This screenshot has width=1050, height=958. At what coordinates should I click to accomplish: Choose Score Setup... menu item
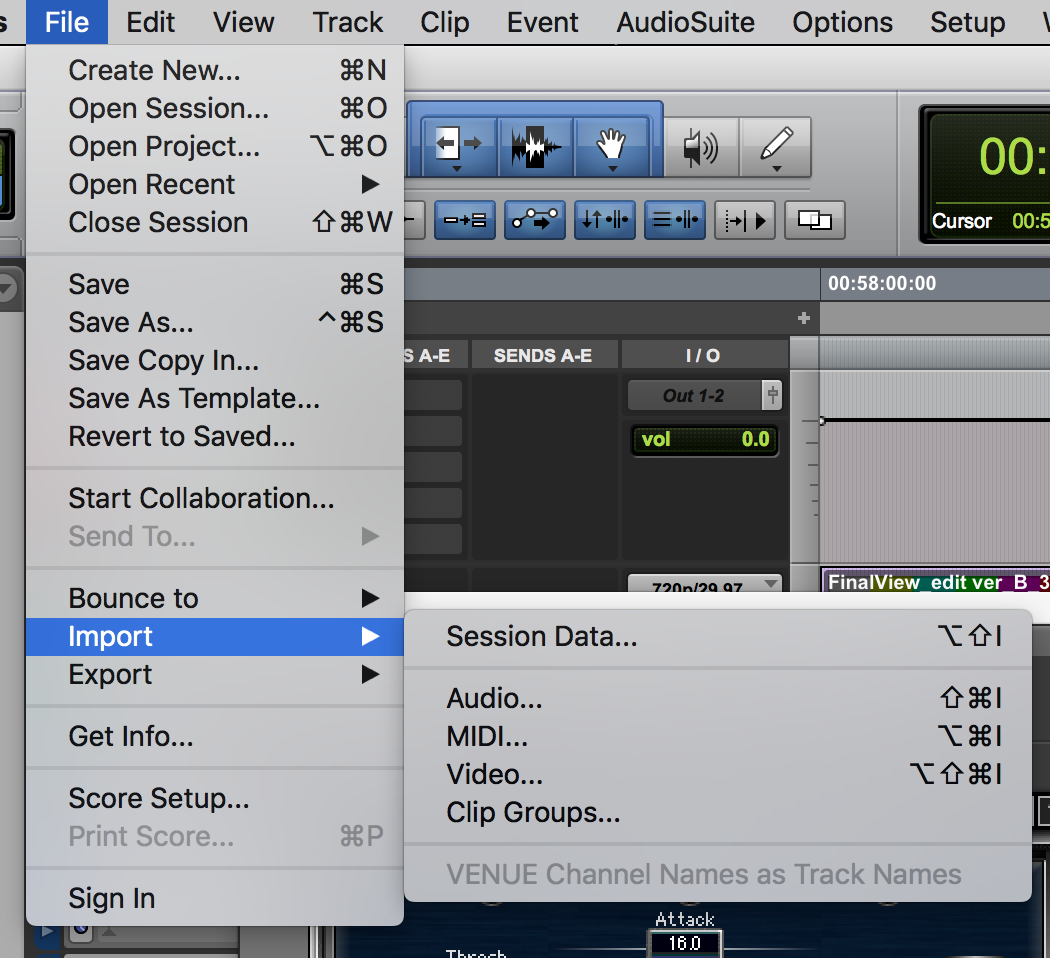tap(214, 799)
